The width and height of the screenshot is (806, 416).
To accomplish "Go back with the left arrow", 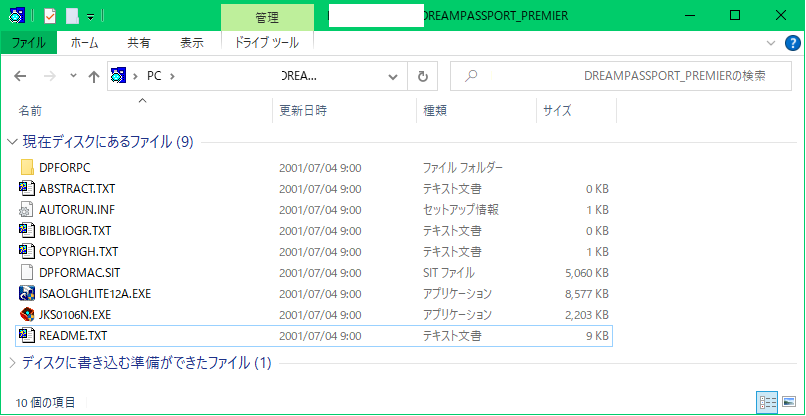I will pyautogui.click(x=20, y=77).
